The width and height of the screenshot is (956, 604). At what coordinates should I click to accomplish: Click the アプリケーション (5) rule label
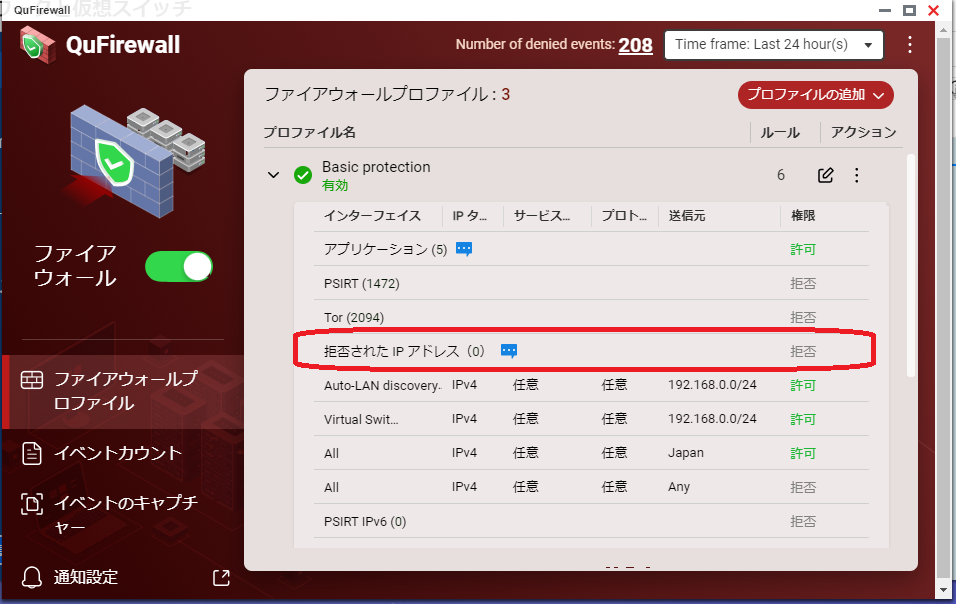tap(385, 249)
